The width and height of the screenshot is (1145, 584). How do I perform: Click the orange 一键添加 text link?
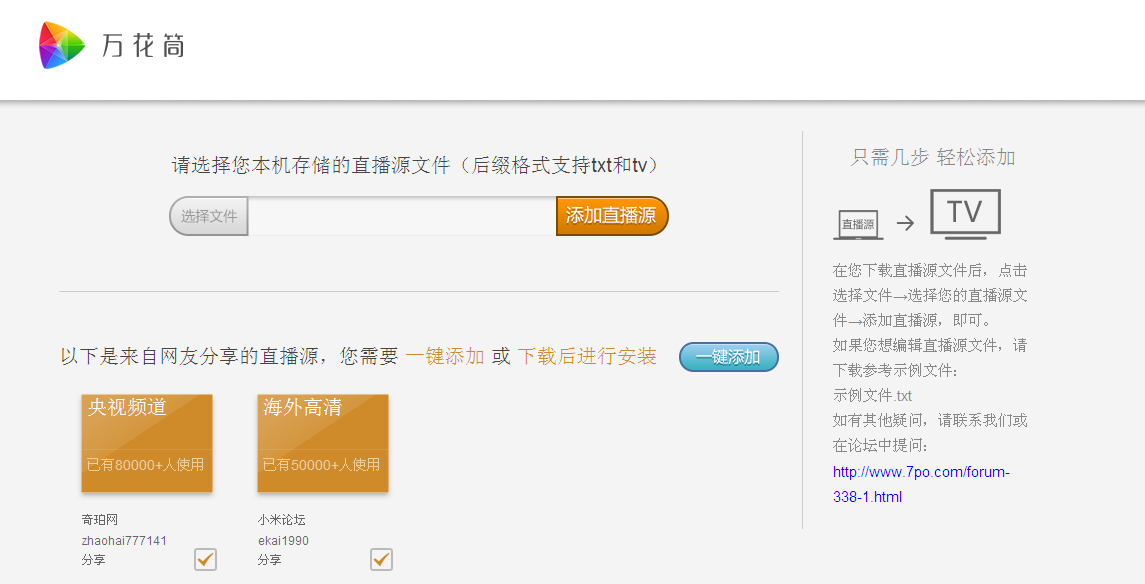pyautogui.click(x=445, y=356)
